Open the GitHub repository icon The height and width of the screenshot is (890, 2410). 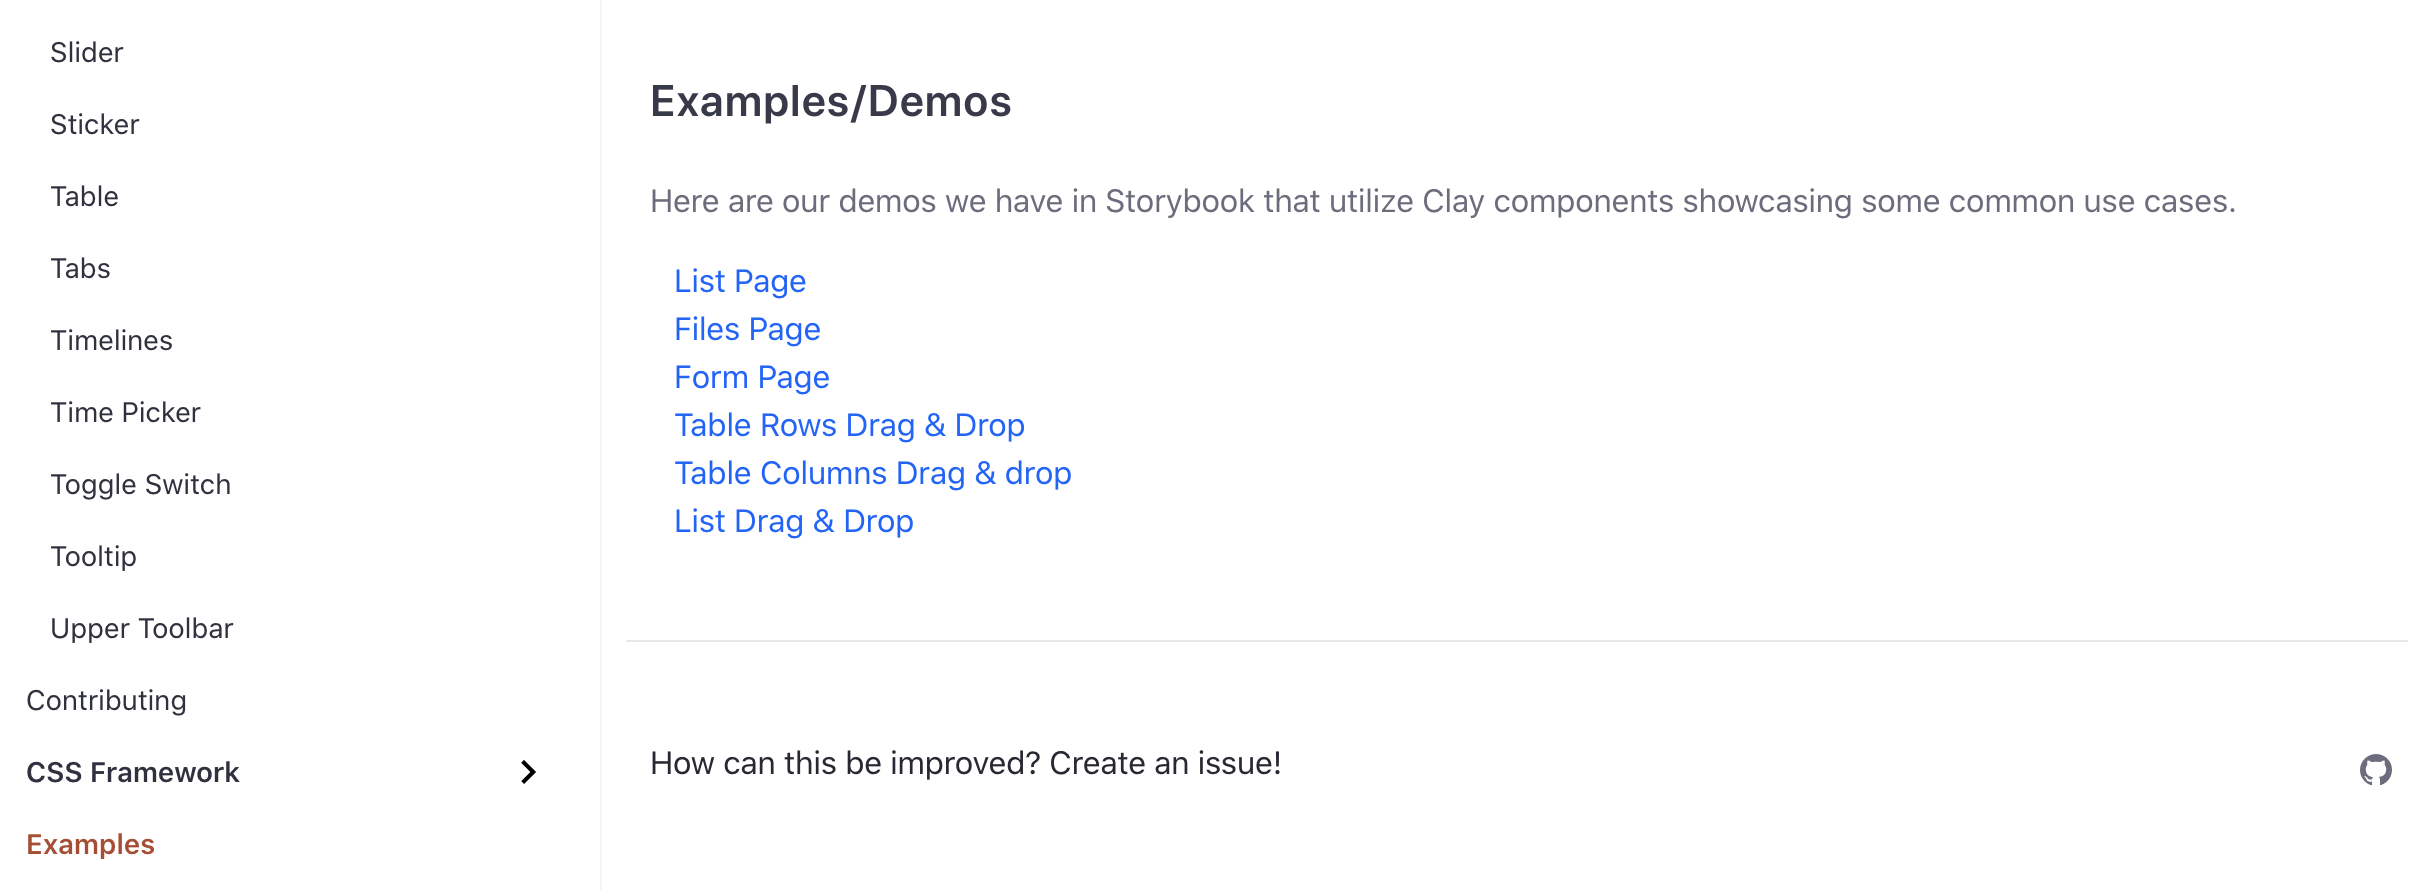[x=2375, y=770]
